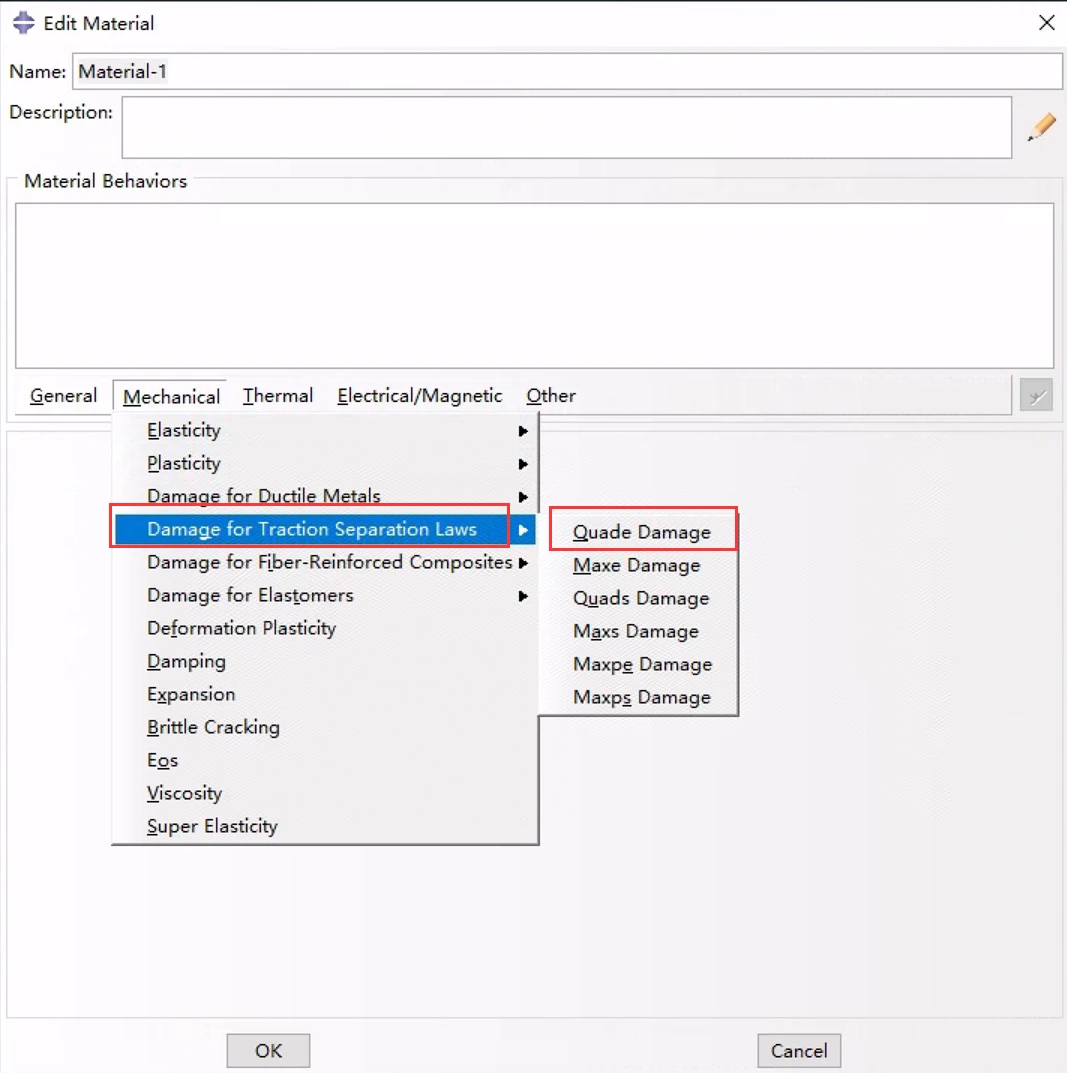Expand Damage for Ductile Metals submenu
The height and width of the screenshot is (1073, 1067).
coord(326,496)
